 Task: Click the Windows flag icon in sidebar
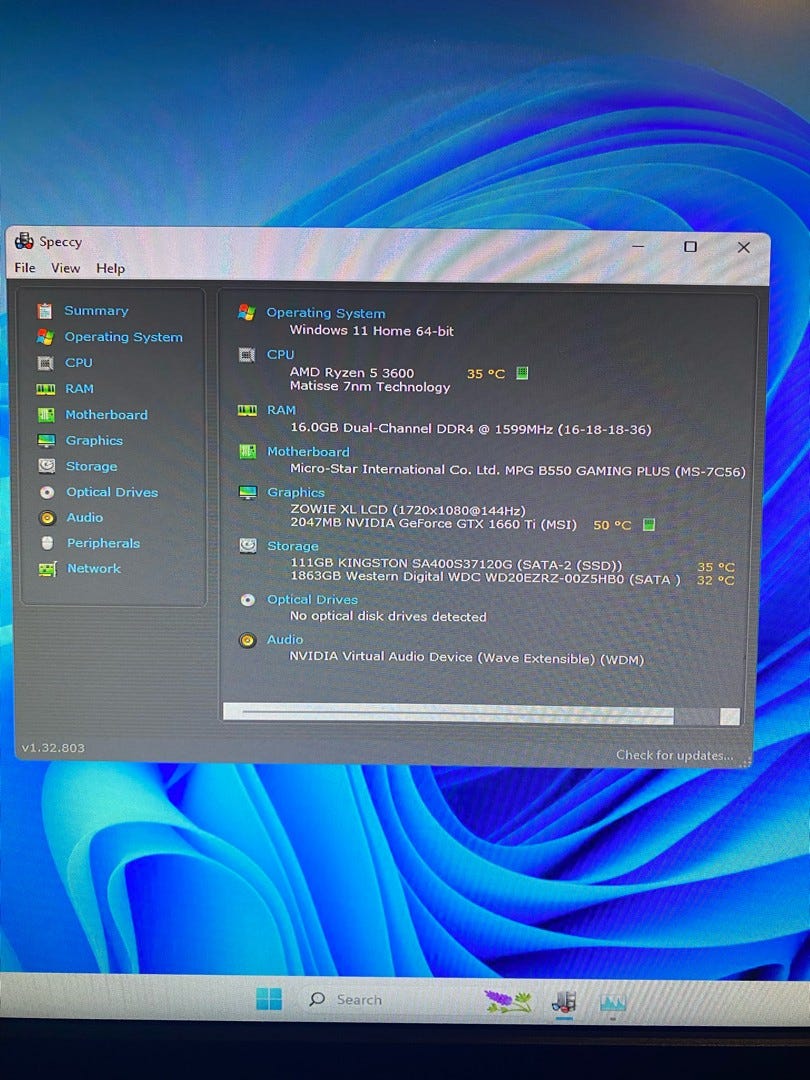[45, 337]
